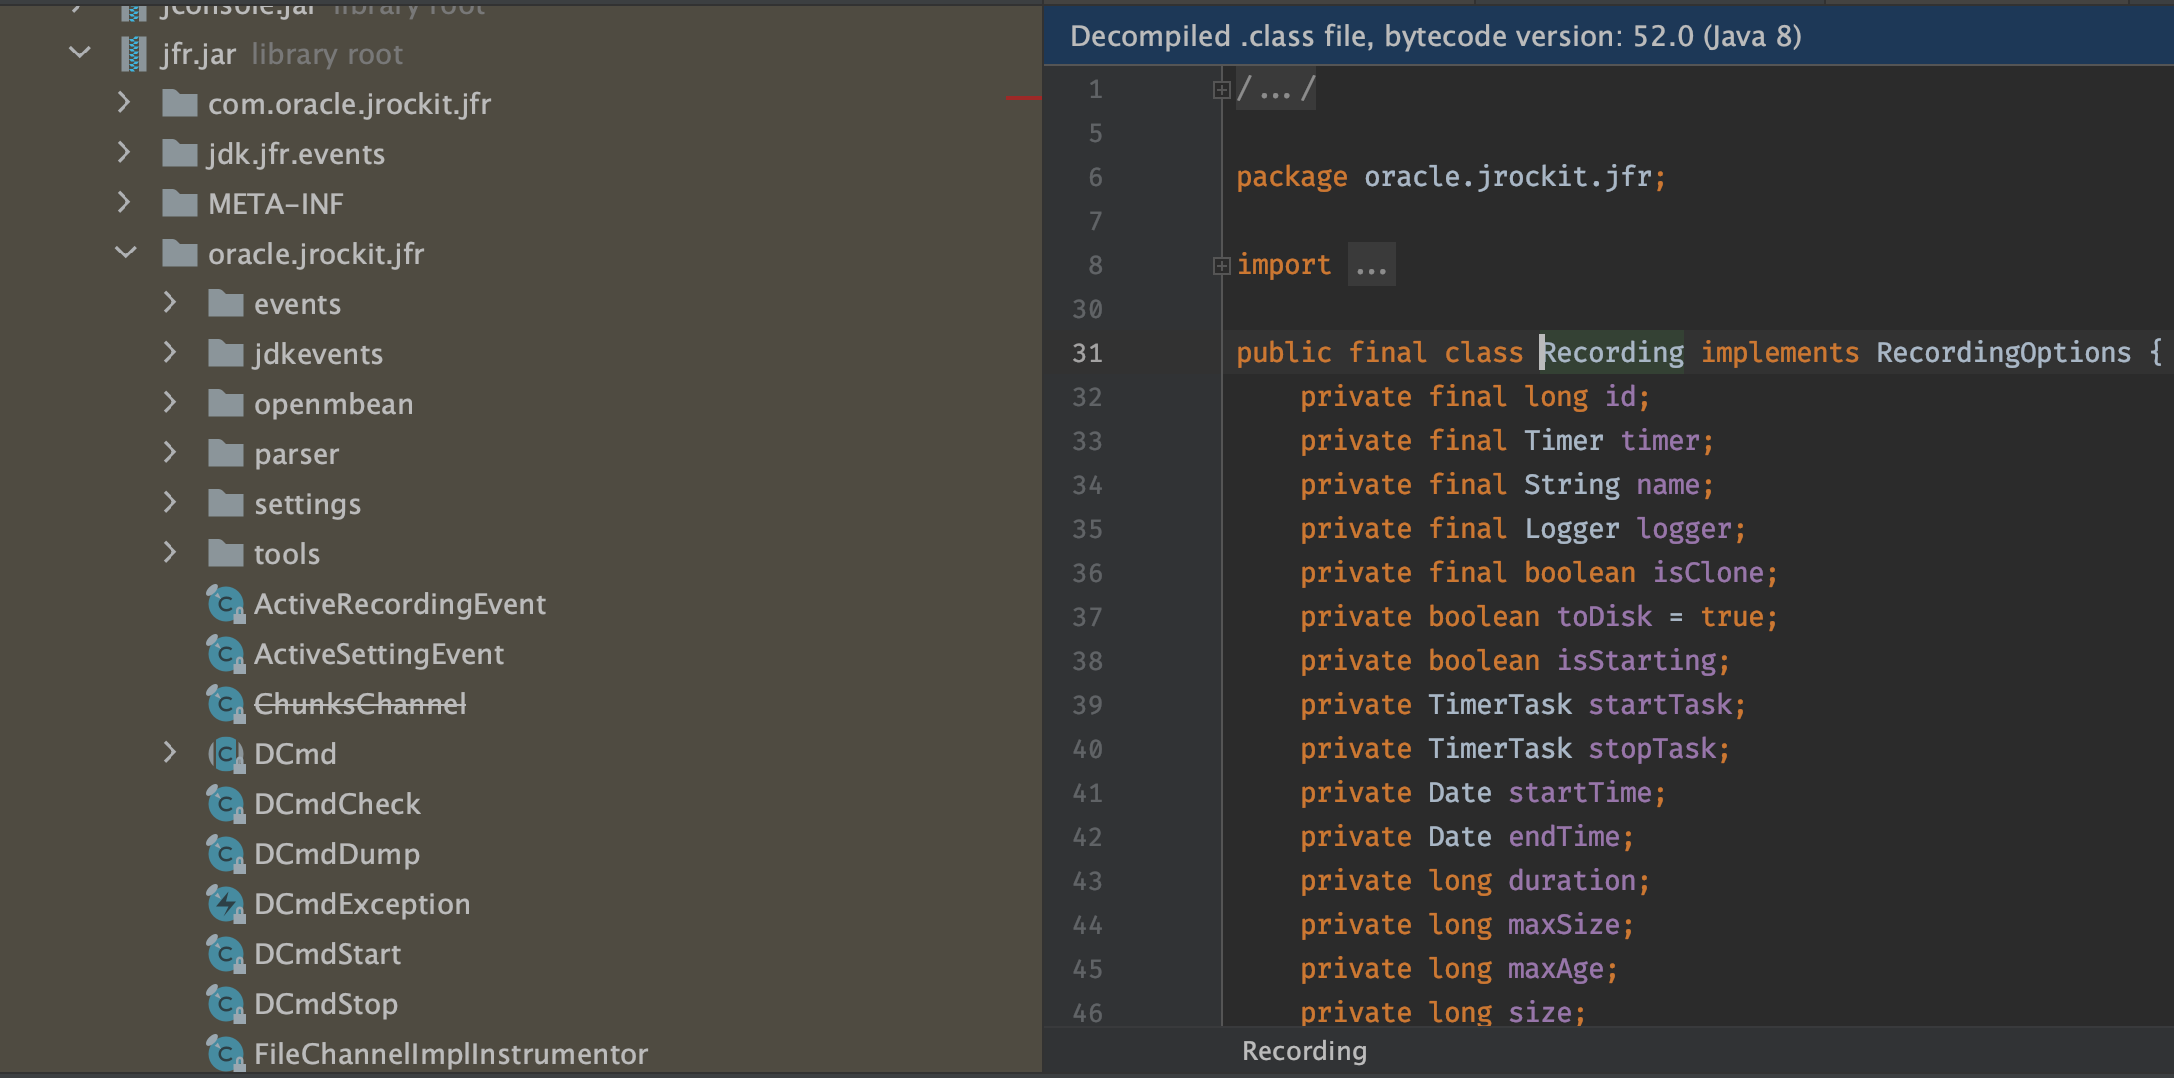Image resolution: width=2174 pixels, height=1078 pixels.
Task: Collapse the jfr.jar library root
Action: [x=80, y=52]
